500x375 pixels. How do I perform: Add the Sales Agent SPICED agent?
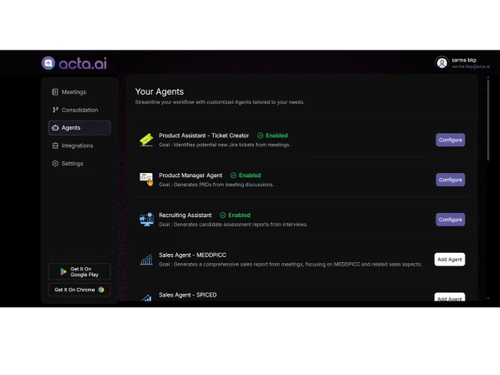click(x=450, y=297)
